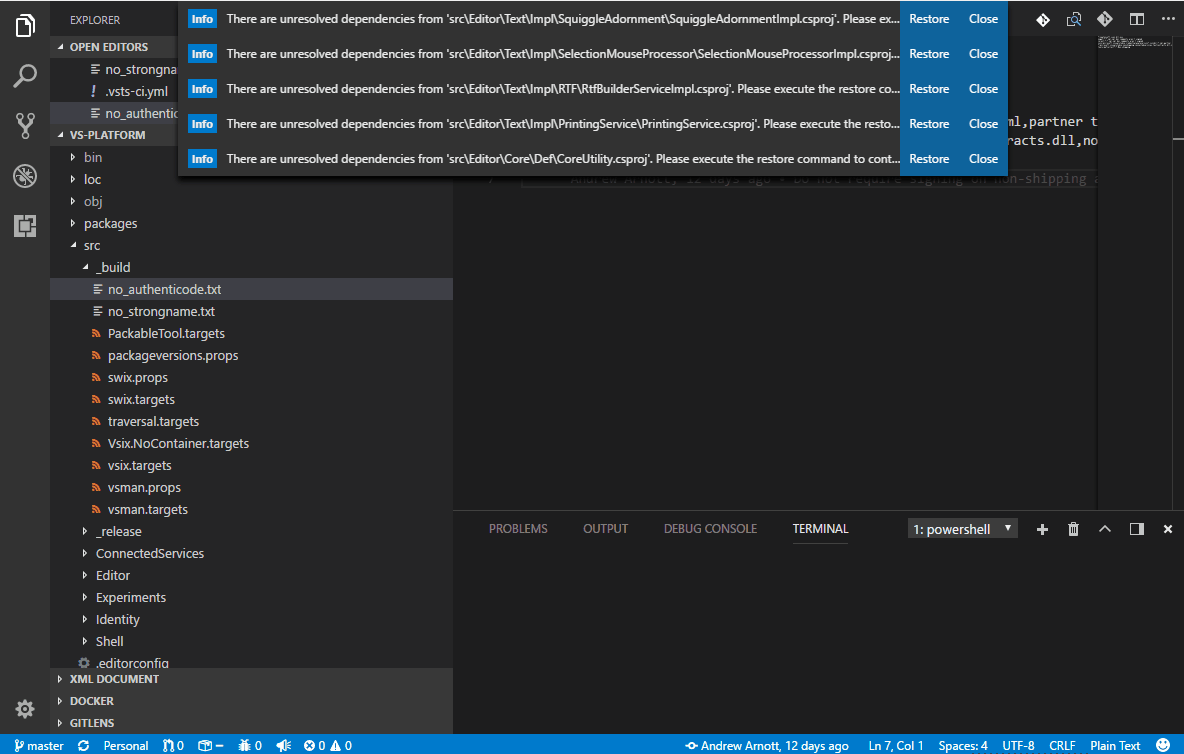1184x754 pixels.
Task: Open the Manage gear menu
Action: point(25,709)
